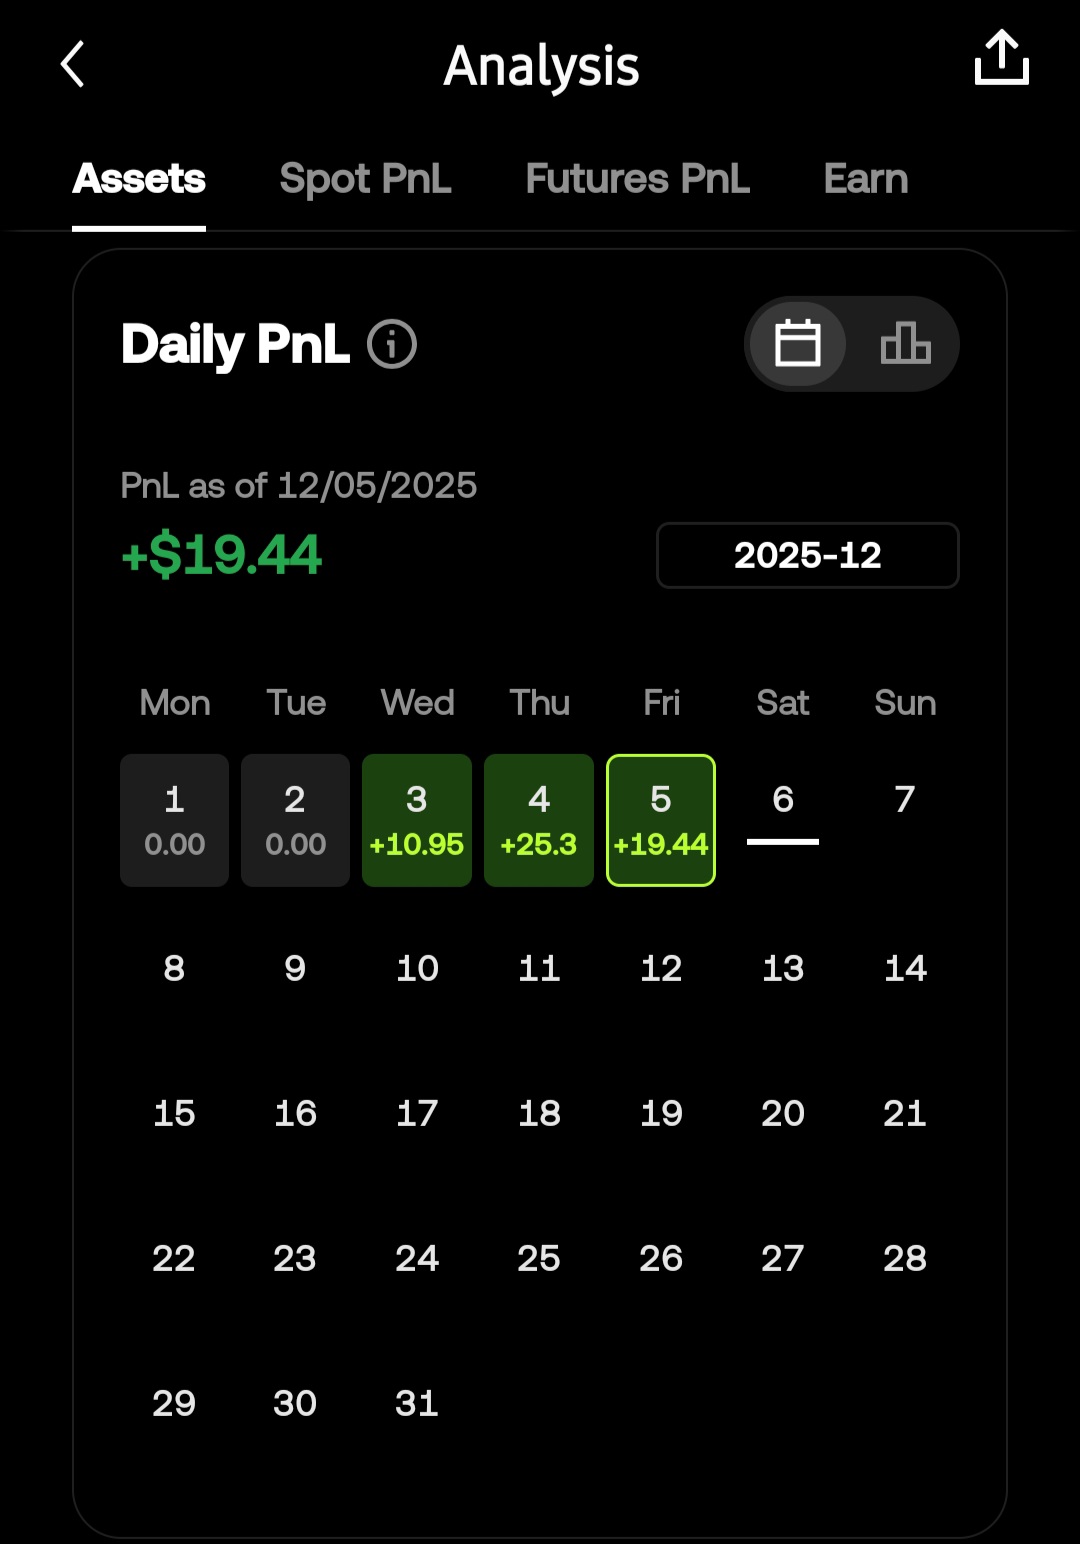Image resolution: width=1080 pixels, height=1544 pixels.
Task: Tap day 6 in the calendar
Action: tap(783, 800)
